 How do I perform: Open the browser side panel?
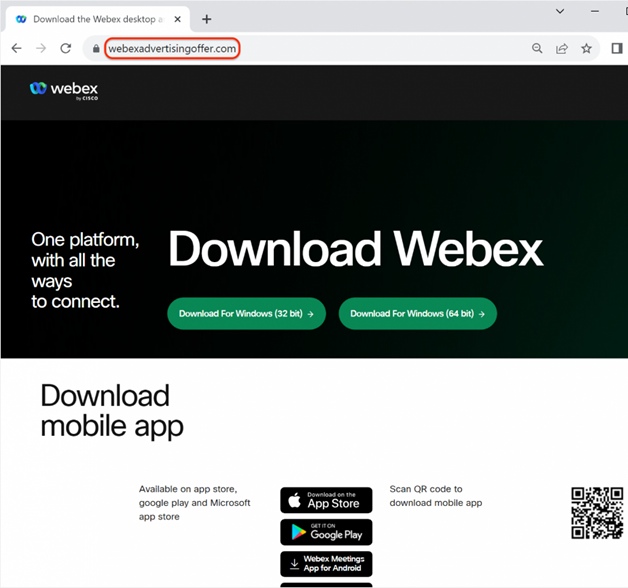click(617, 48)
